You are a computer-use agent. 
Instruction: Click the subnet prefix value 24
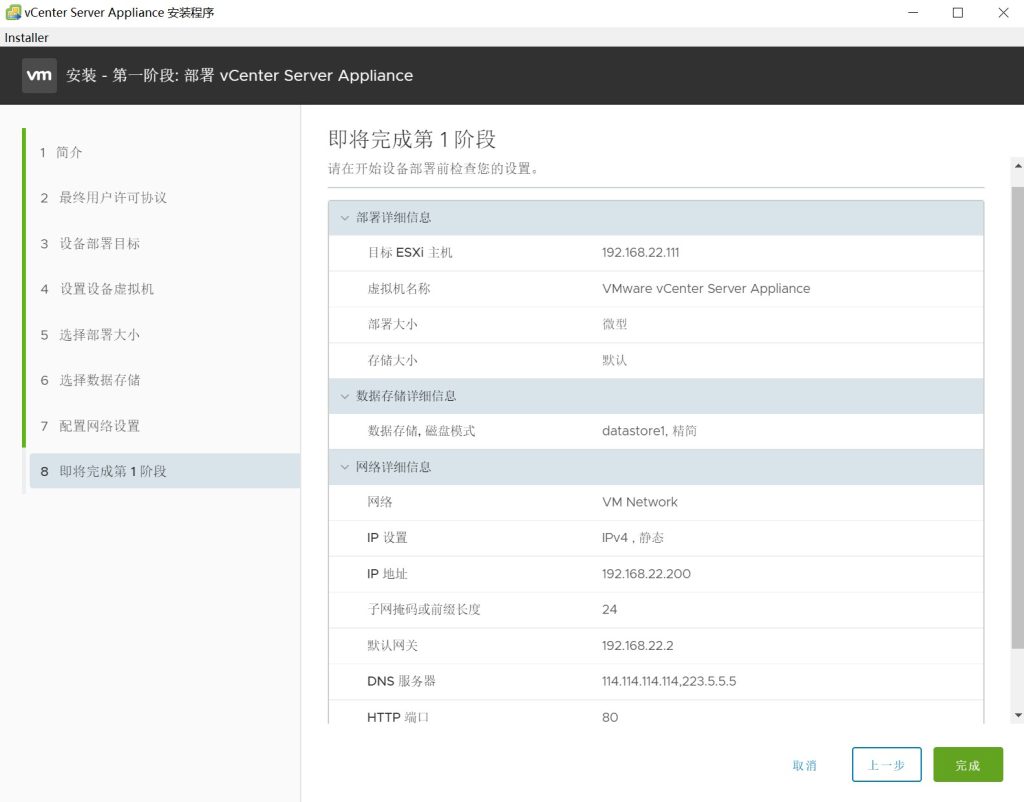click(609, 609)
